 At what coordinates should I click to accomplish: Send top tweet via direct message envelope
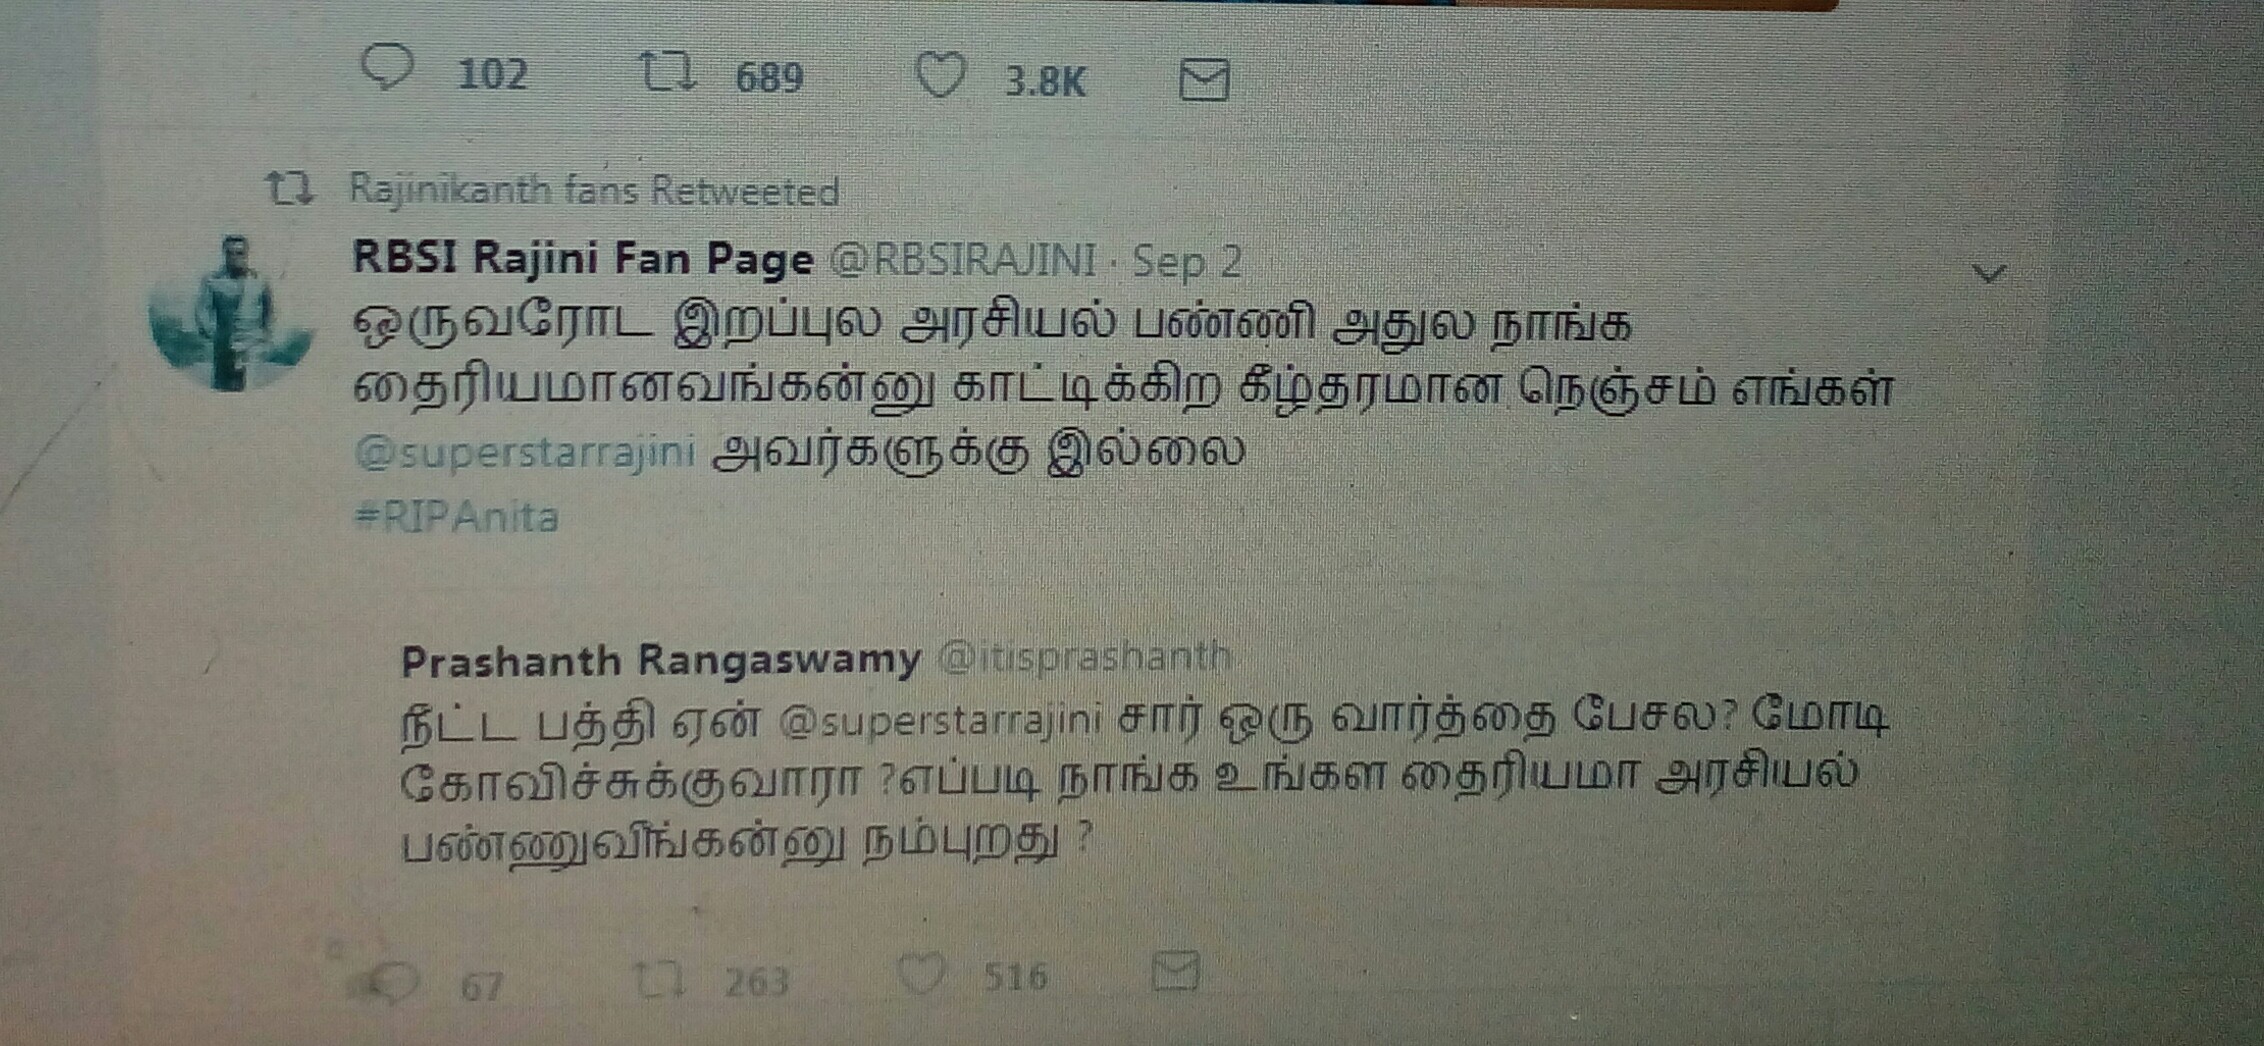1203,80
